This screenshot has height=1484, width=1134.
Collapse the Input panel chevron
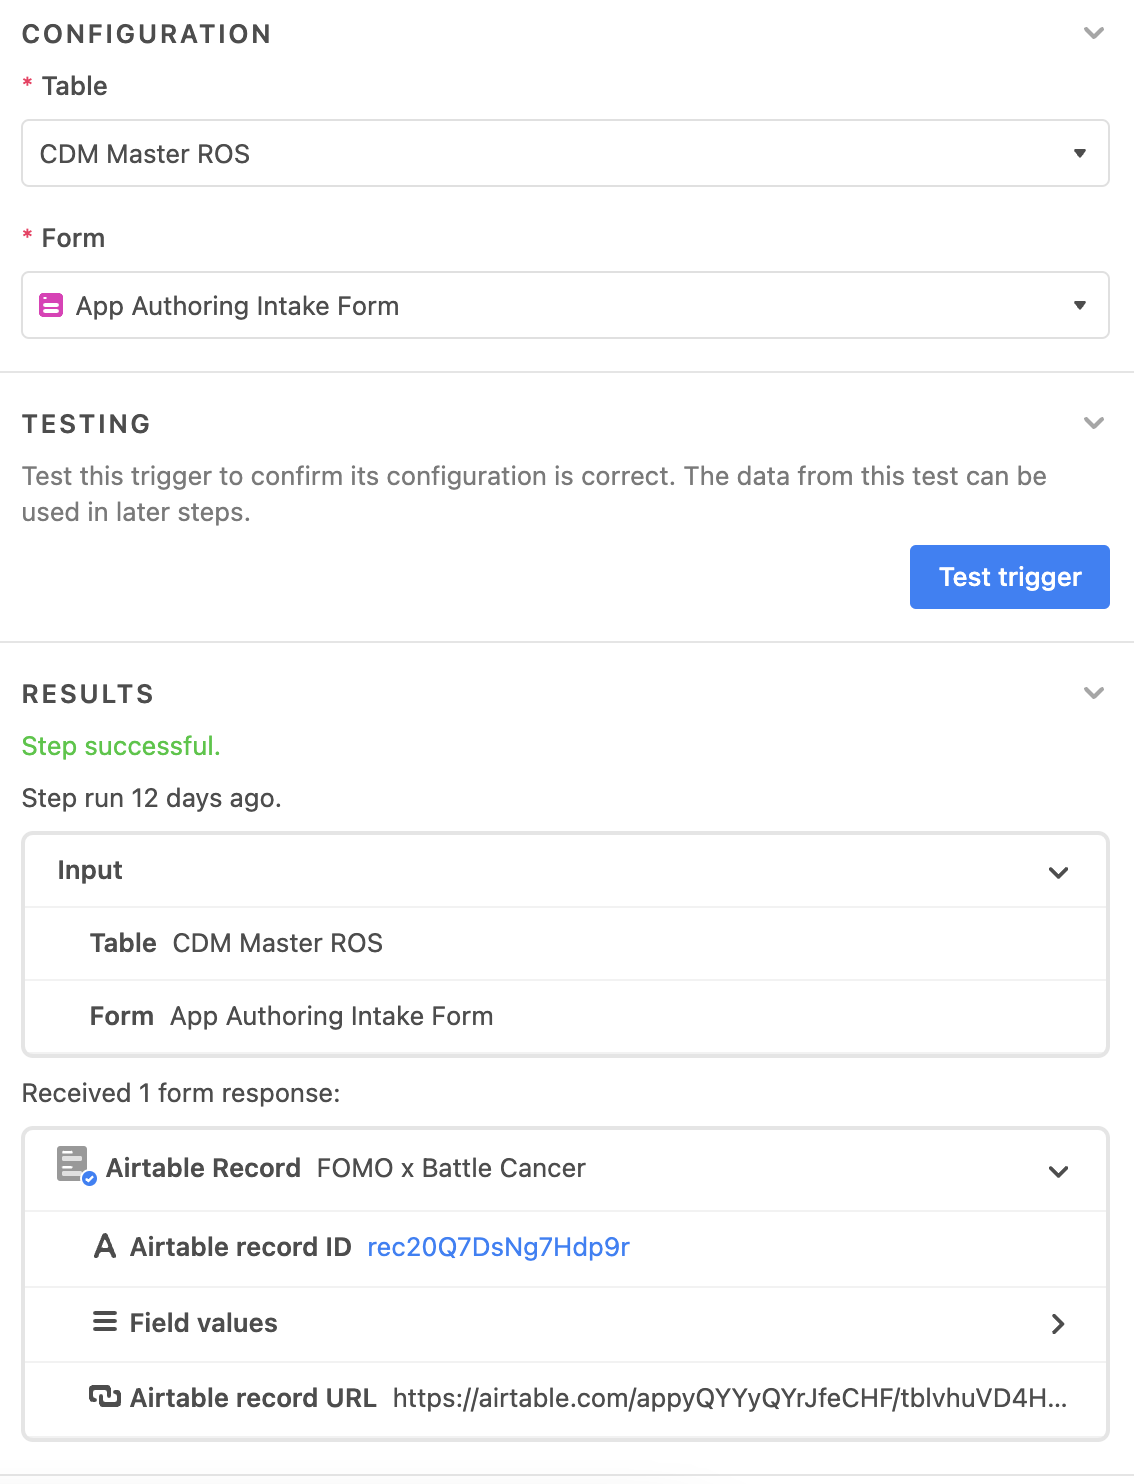[x=1058, y=873]
